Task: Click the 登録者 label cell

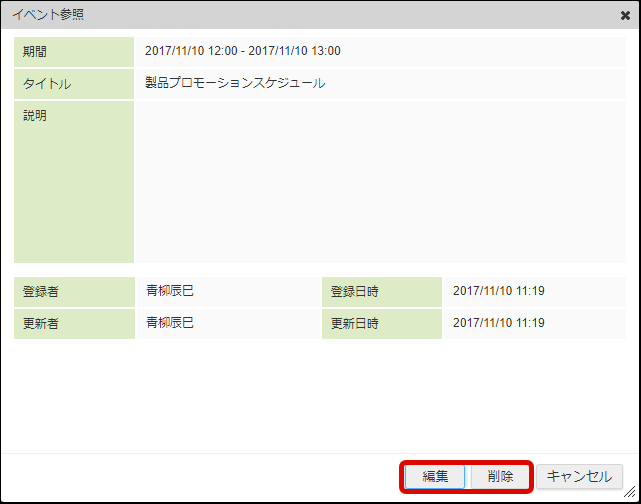Action: pyautogui.click(x=74, y=292)
